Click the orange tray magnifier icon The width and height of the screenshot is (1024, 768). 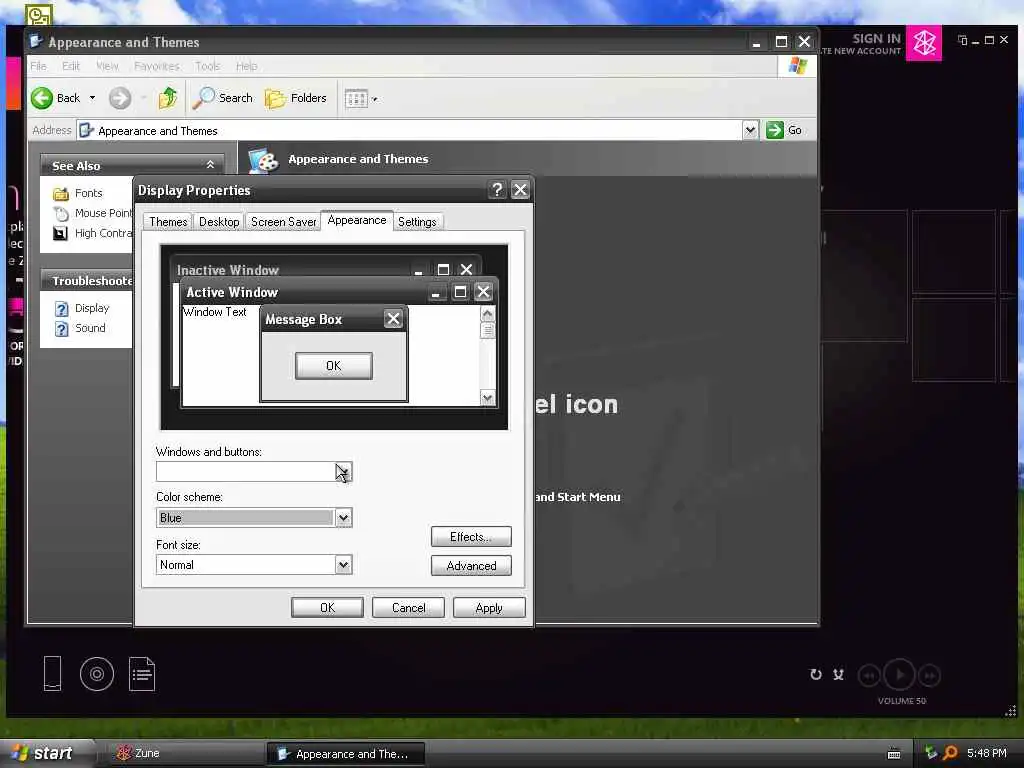point(950,753)
